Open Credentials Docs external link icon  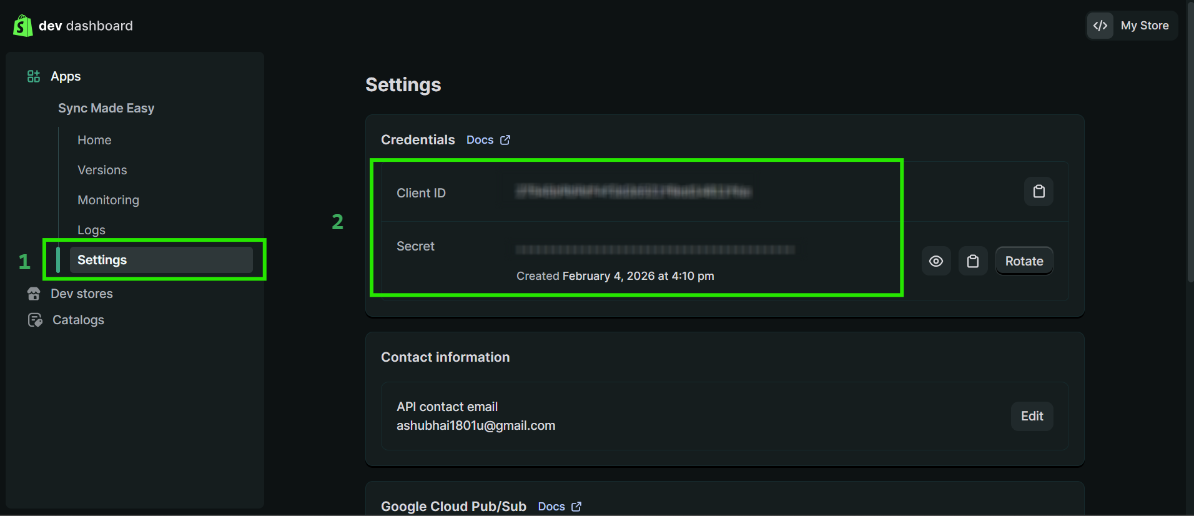[x=505, y=140]
